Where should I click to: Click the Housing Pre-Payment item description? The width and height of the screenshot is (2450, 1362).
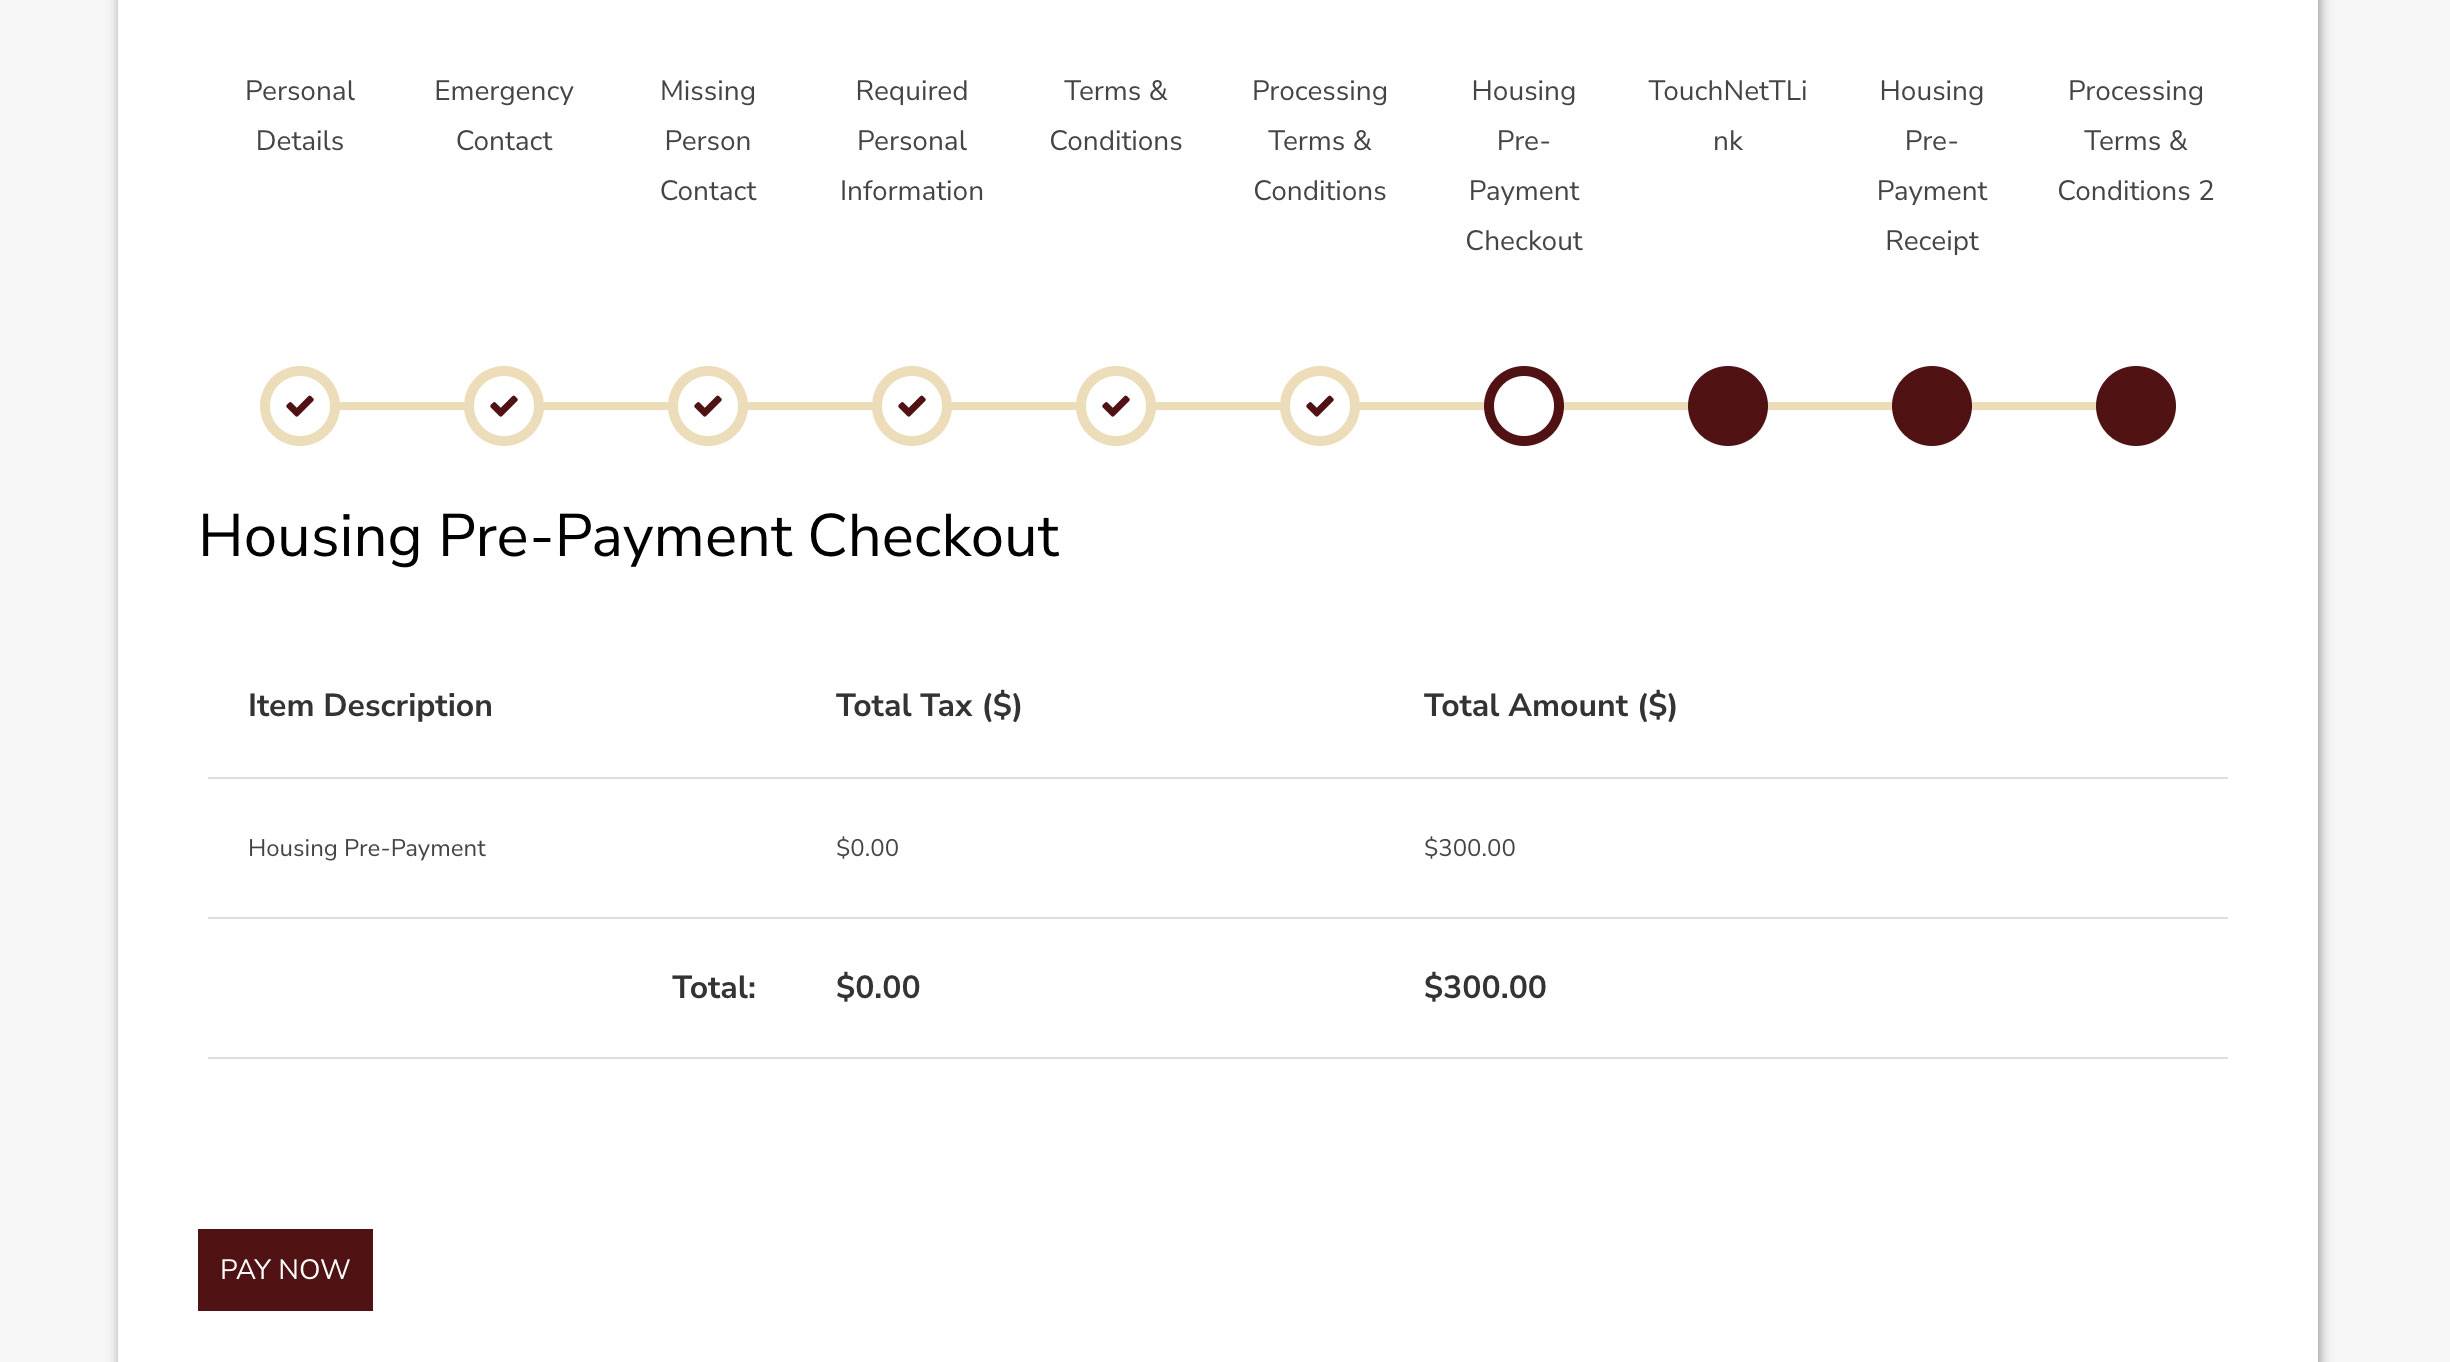[366, 848]
